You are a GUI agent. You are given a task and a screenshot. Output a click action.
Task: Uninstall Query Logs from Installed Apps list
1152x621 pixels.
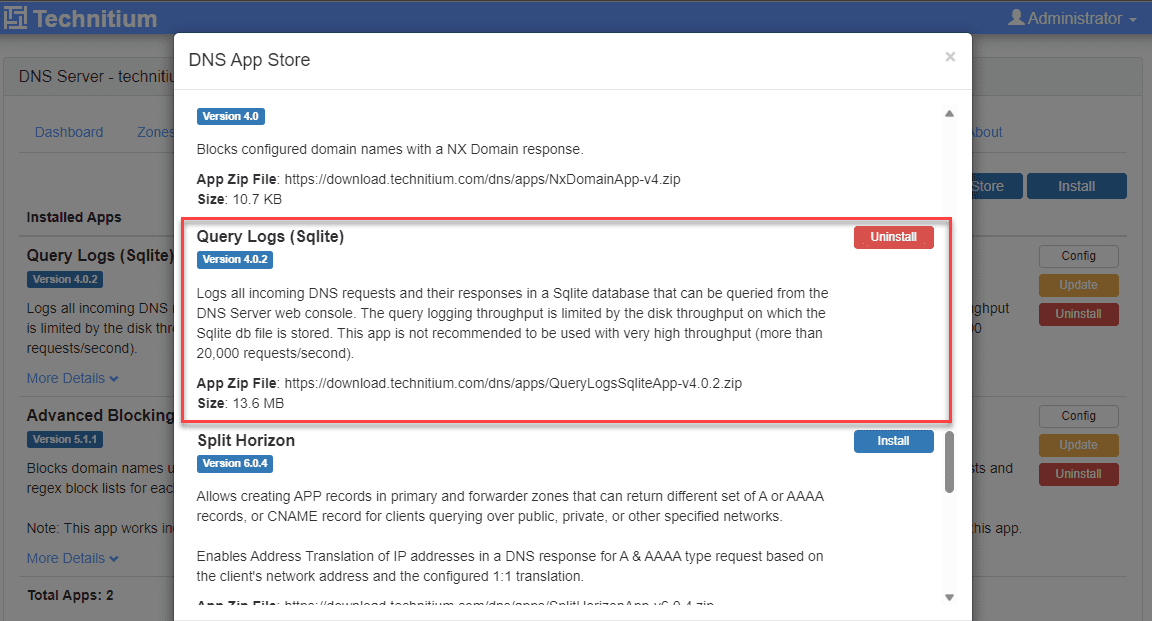[x=1079, y=314]
